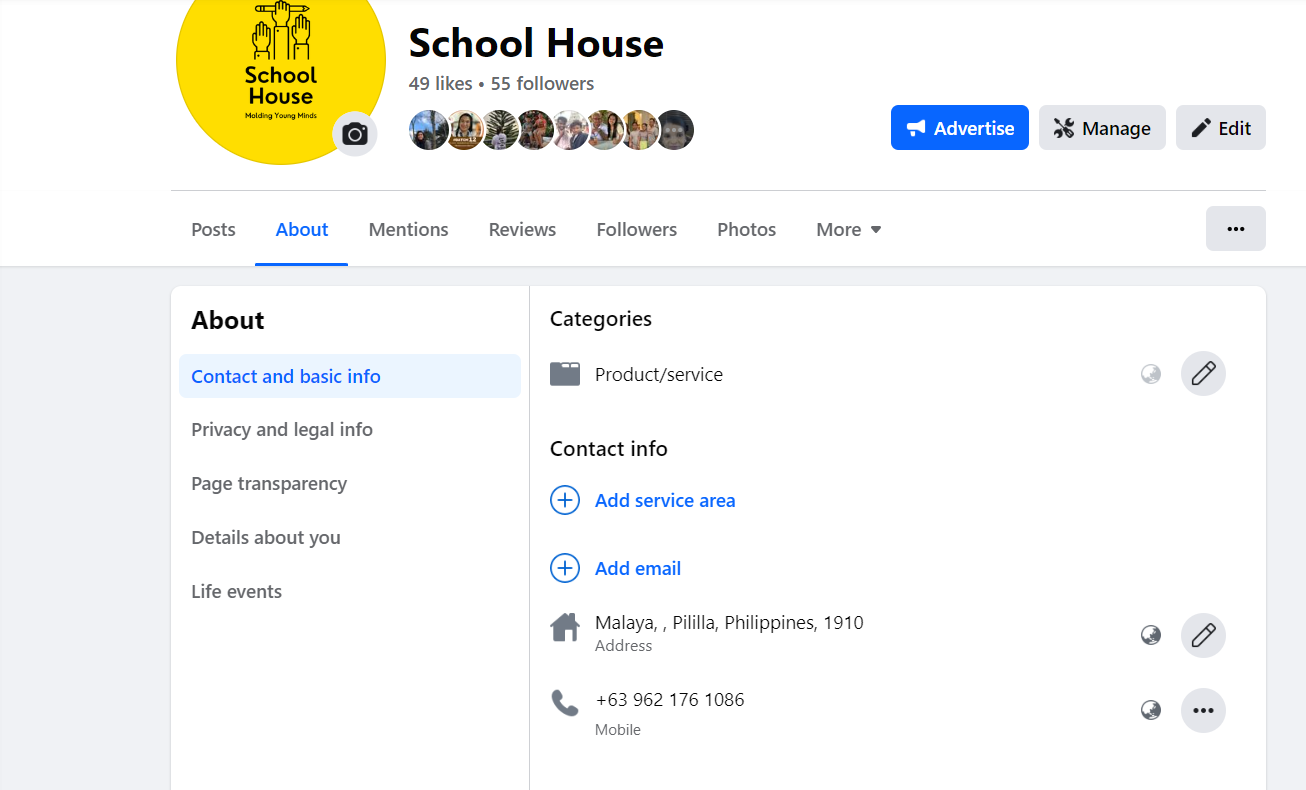Click the first follower avatar
This screenshot has width=1306, height=790.
429,130
